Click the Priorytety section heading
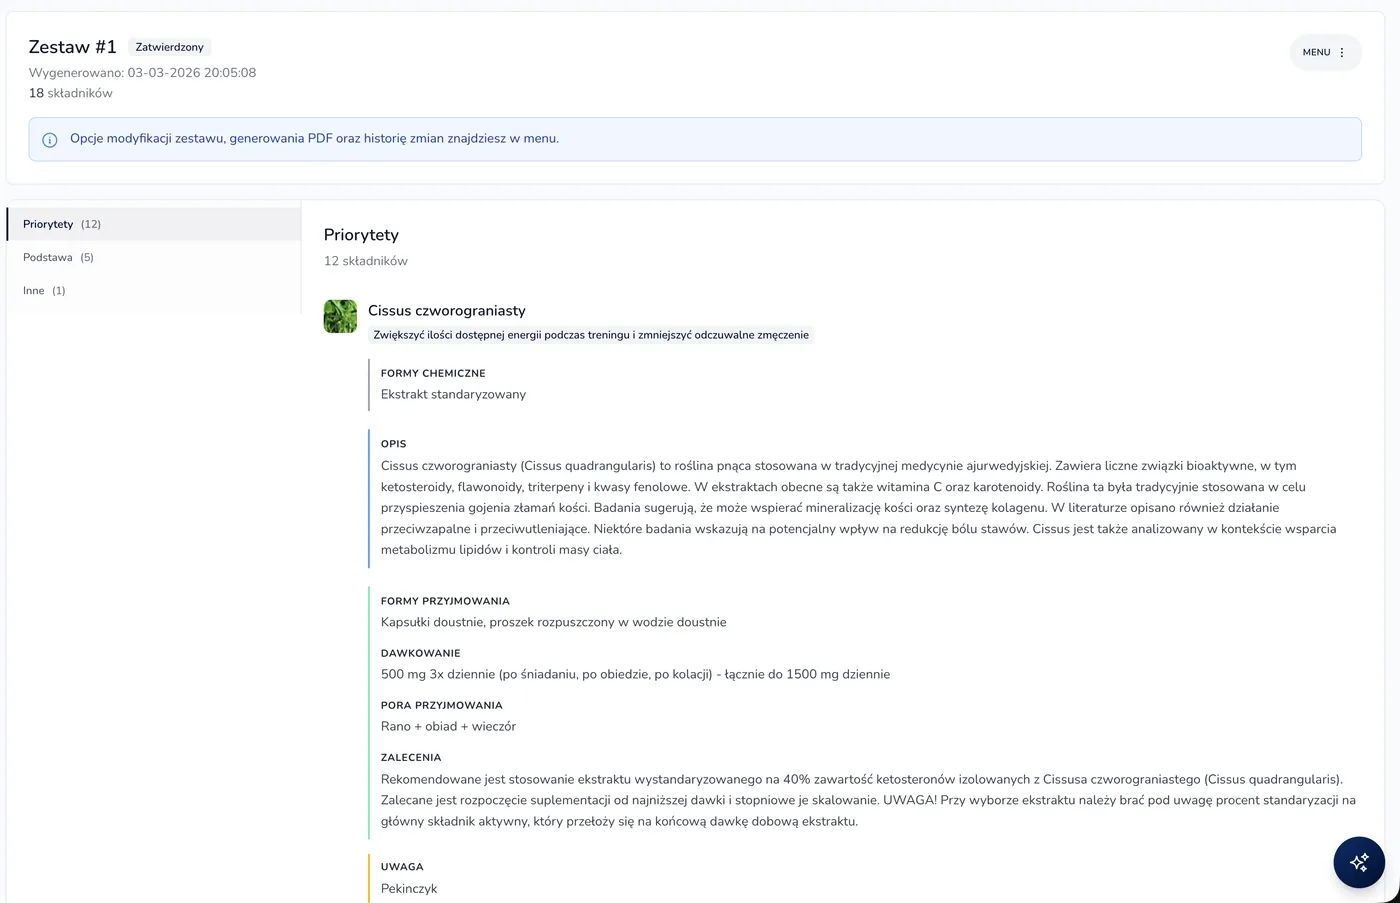 361,235
